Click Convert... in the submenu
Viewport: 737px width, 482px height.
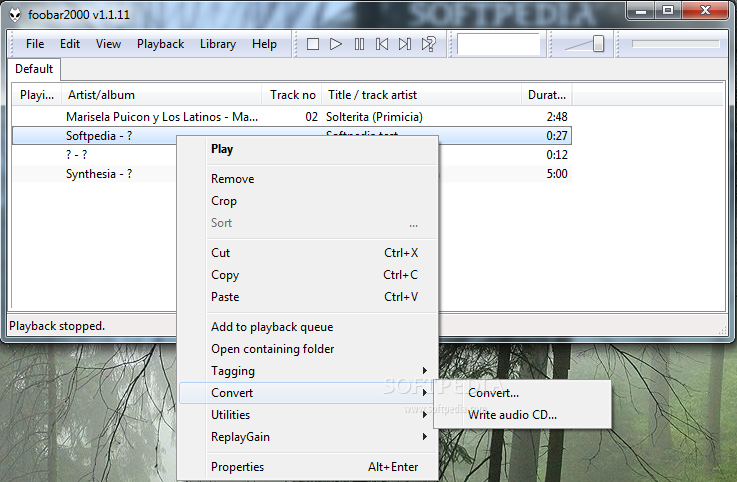click(523, 393)
